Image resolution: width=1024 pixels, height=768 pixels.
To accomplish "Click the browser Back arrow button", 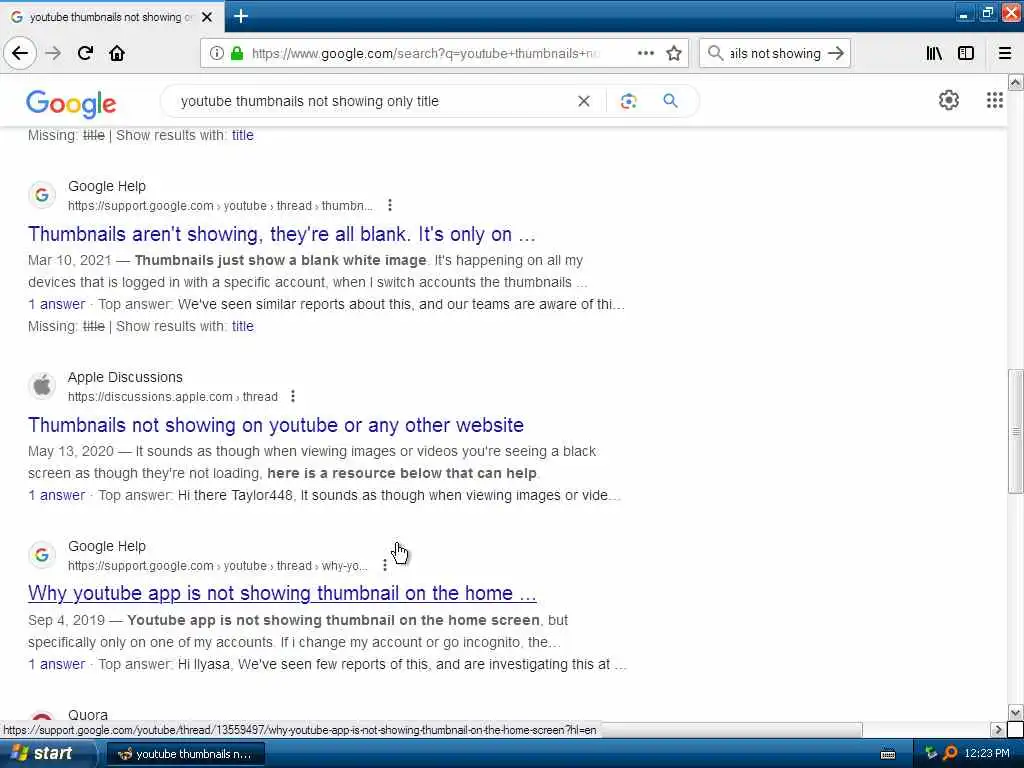I will pos(20,53).
